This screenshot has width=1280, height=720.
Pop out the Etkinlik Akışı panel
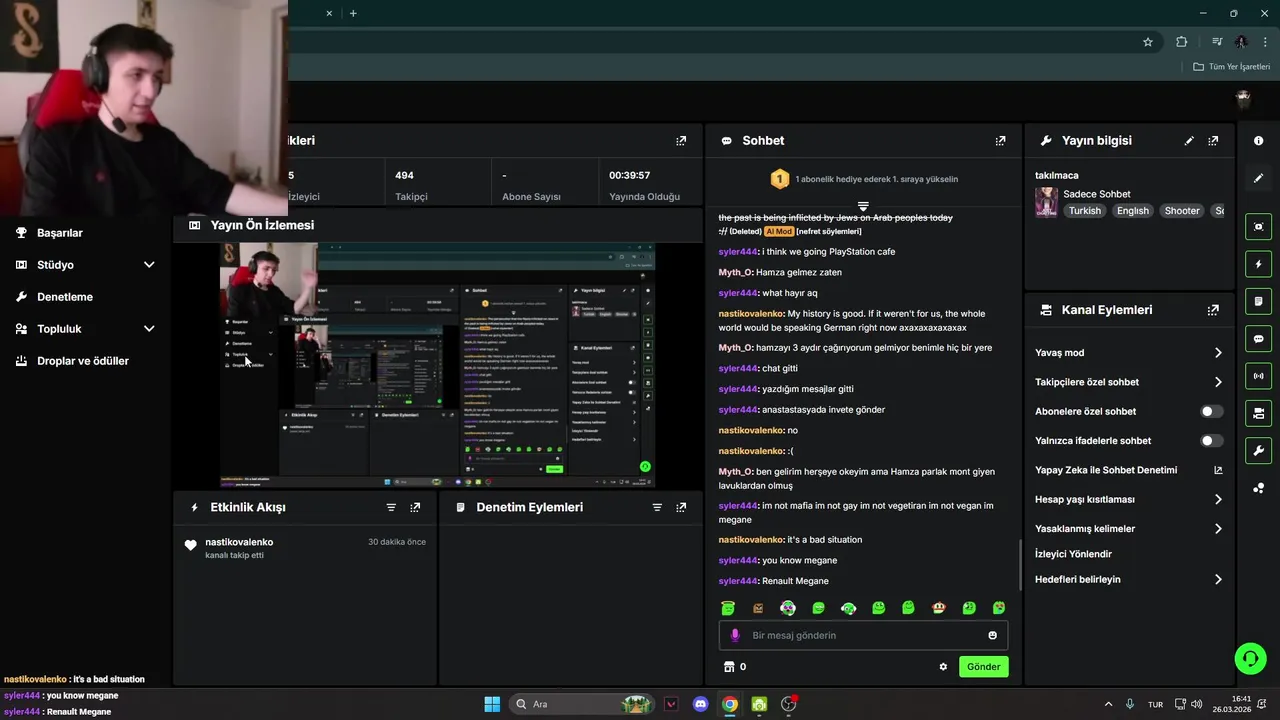tap(415, 507)
